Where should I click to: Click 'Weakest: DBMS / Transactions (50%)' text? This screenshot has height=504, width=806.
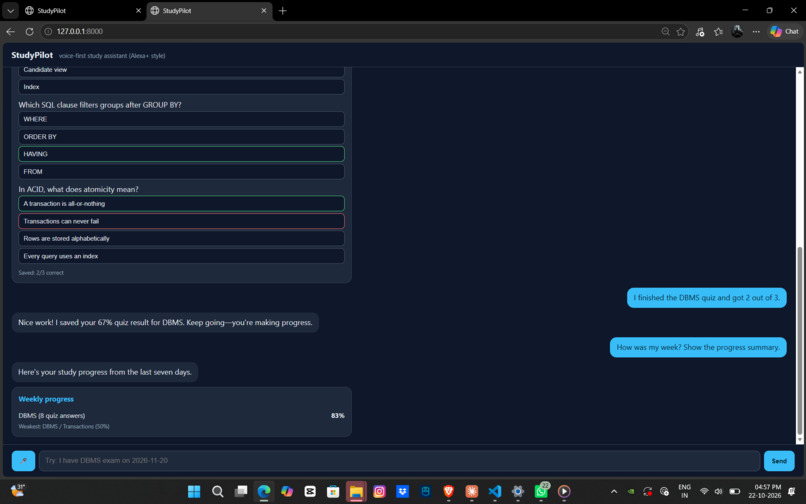(x=64, y=426)
